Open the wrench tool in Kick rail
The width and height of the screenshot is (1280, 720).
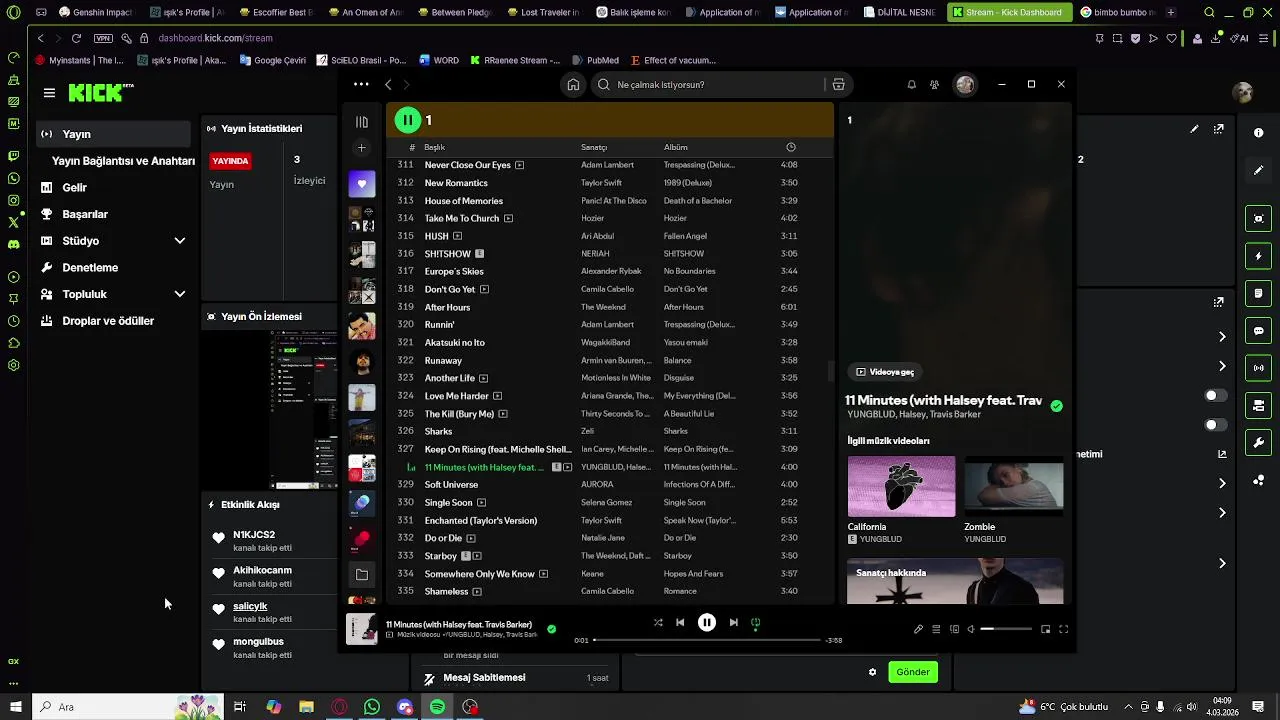click(1258, 443)
